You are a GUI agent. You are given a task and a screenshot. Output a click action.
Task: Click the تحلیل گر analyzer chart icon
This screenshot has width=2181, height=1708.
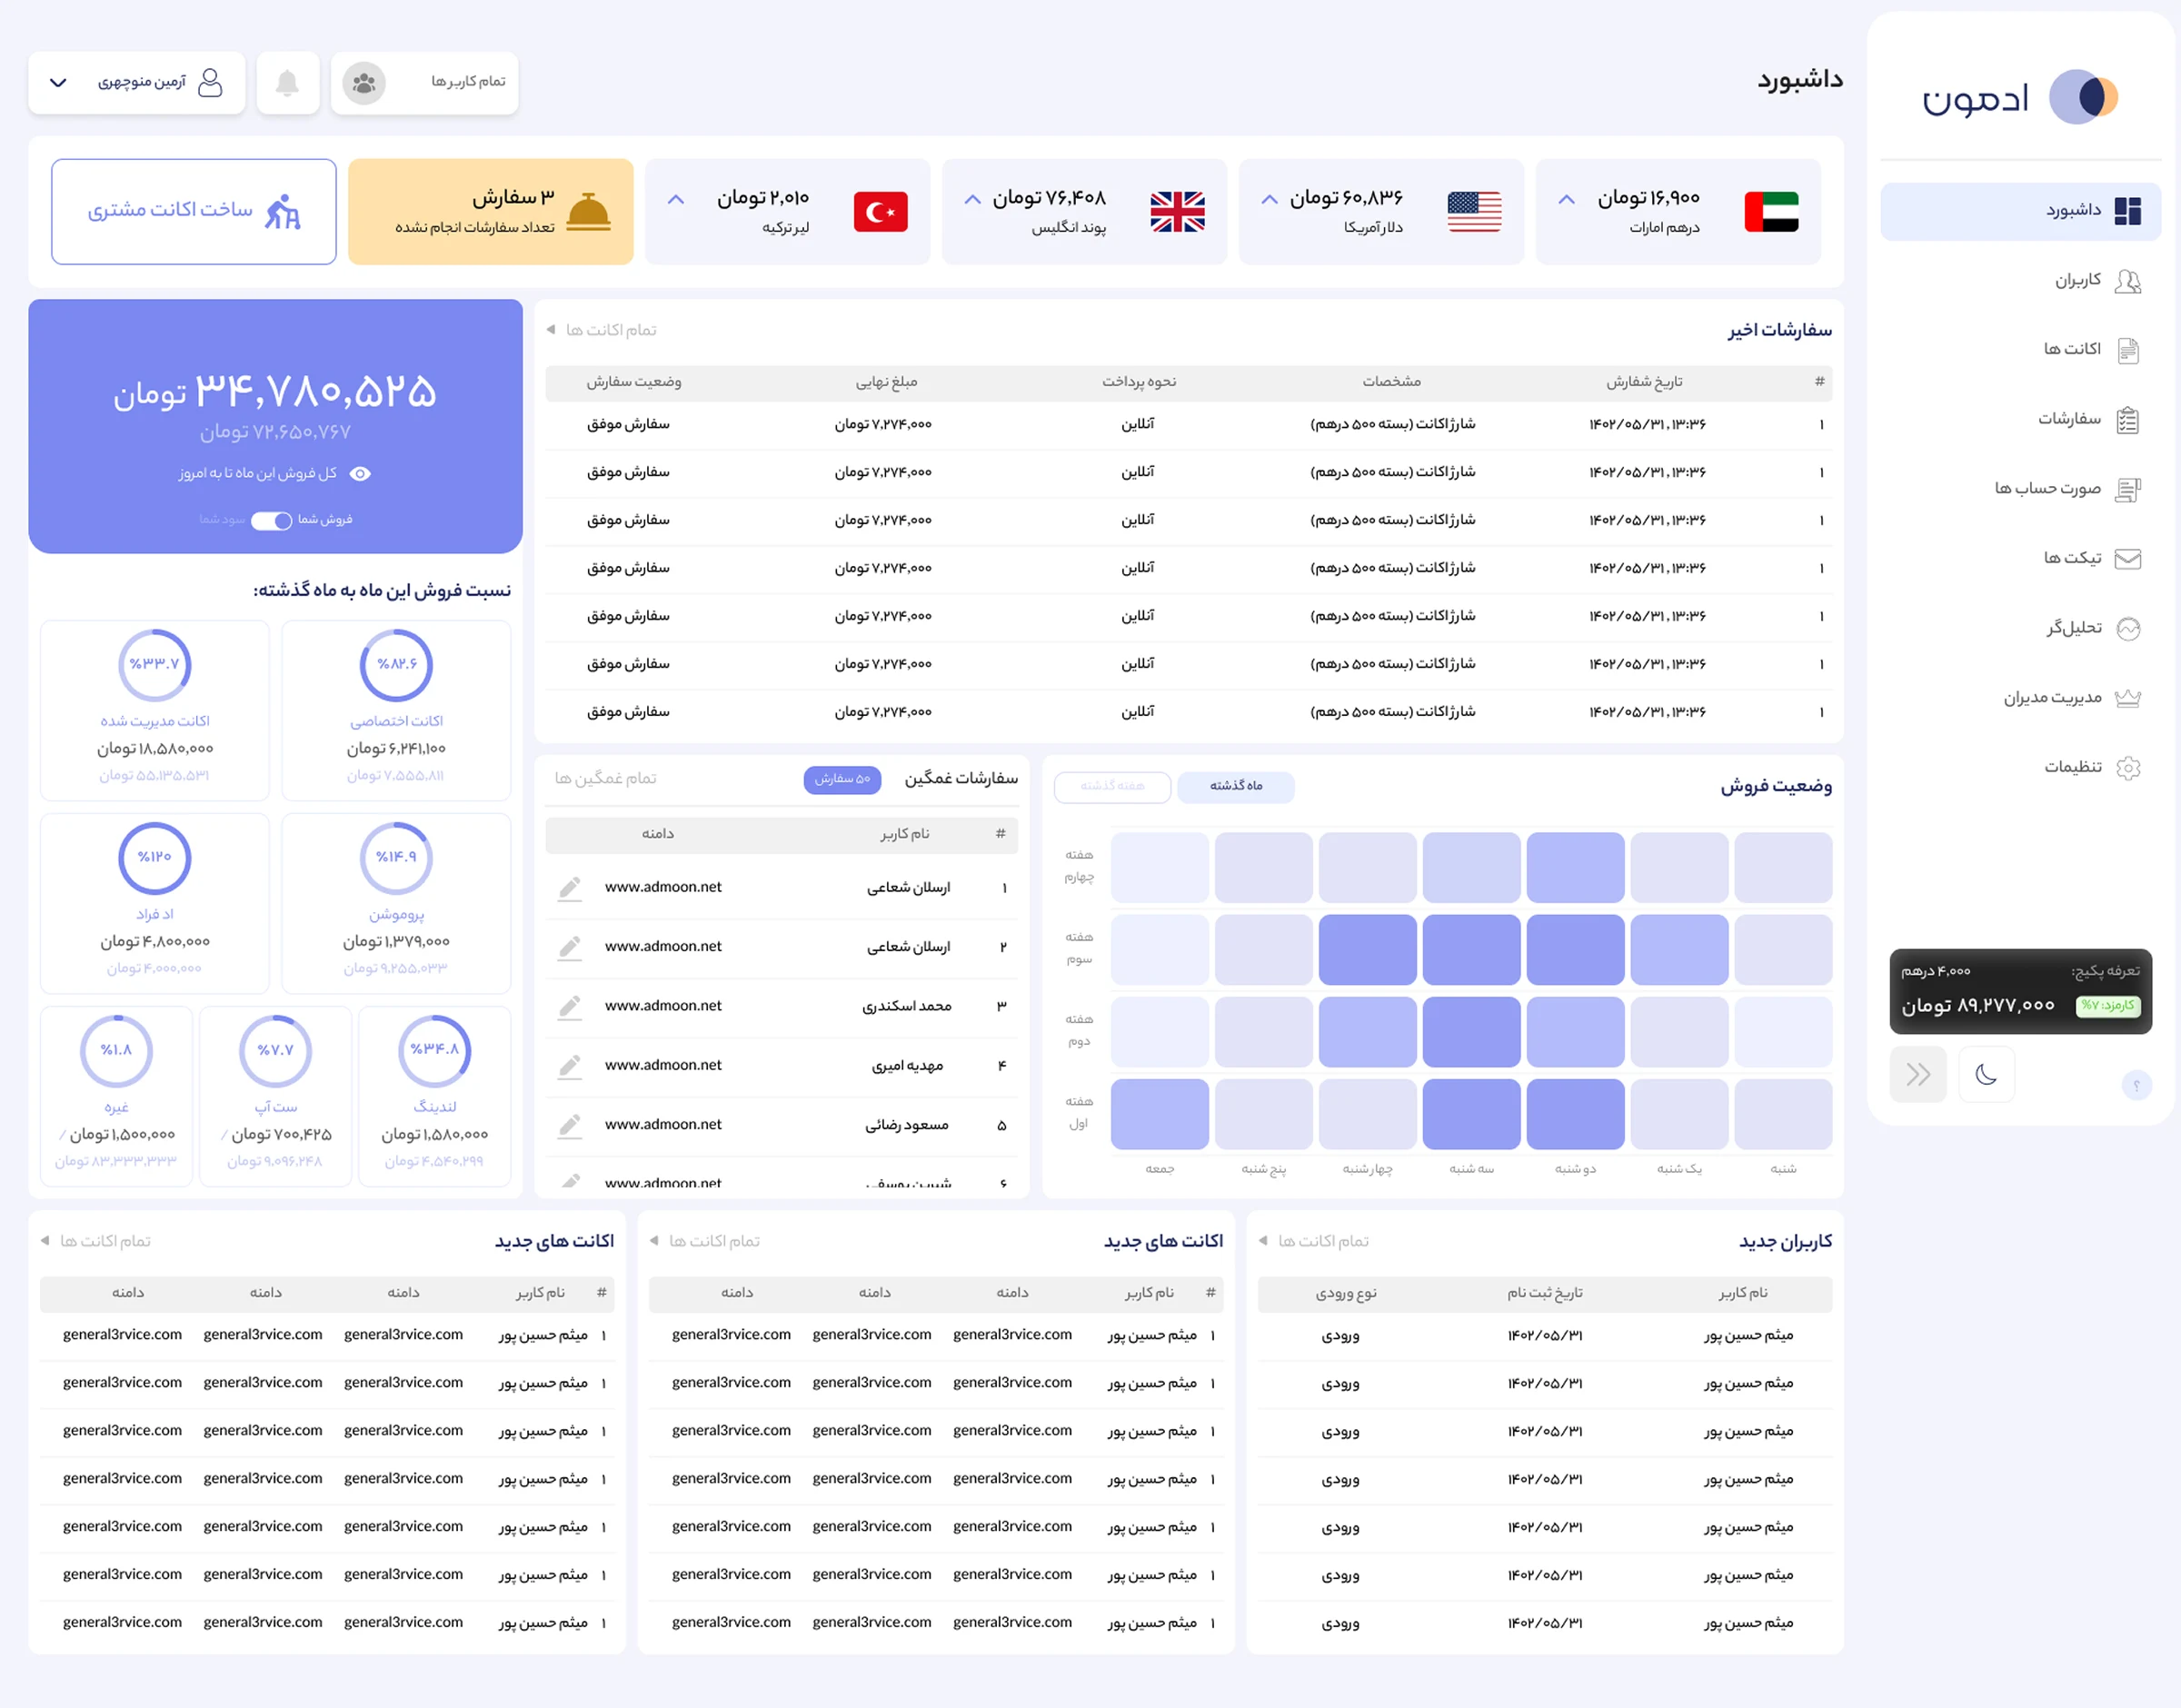2128,628
